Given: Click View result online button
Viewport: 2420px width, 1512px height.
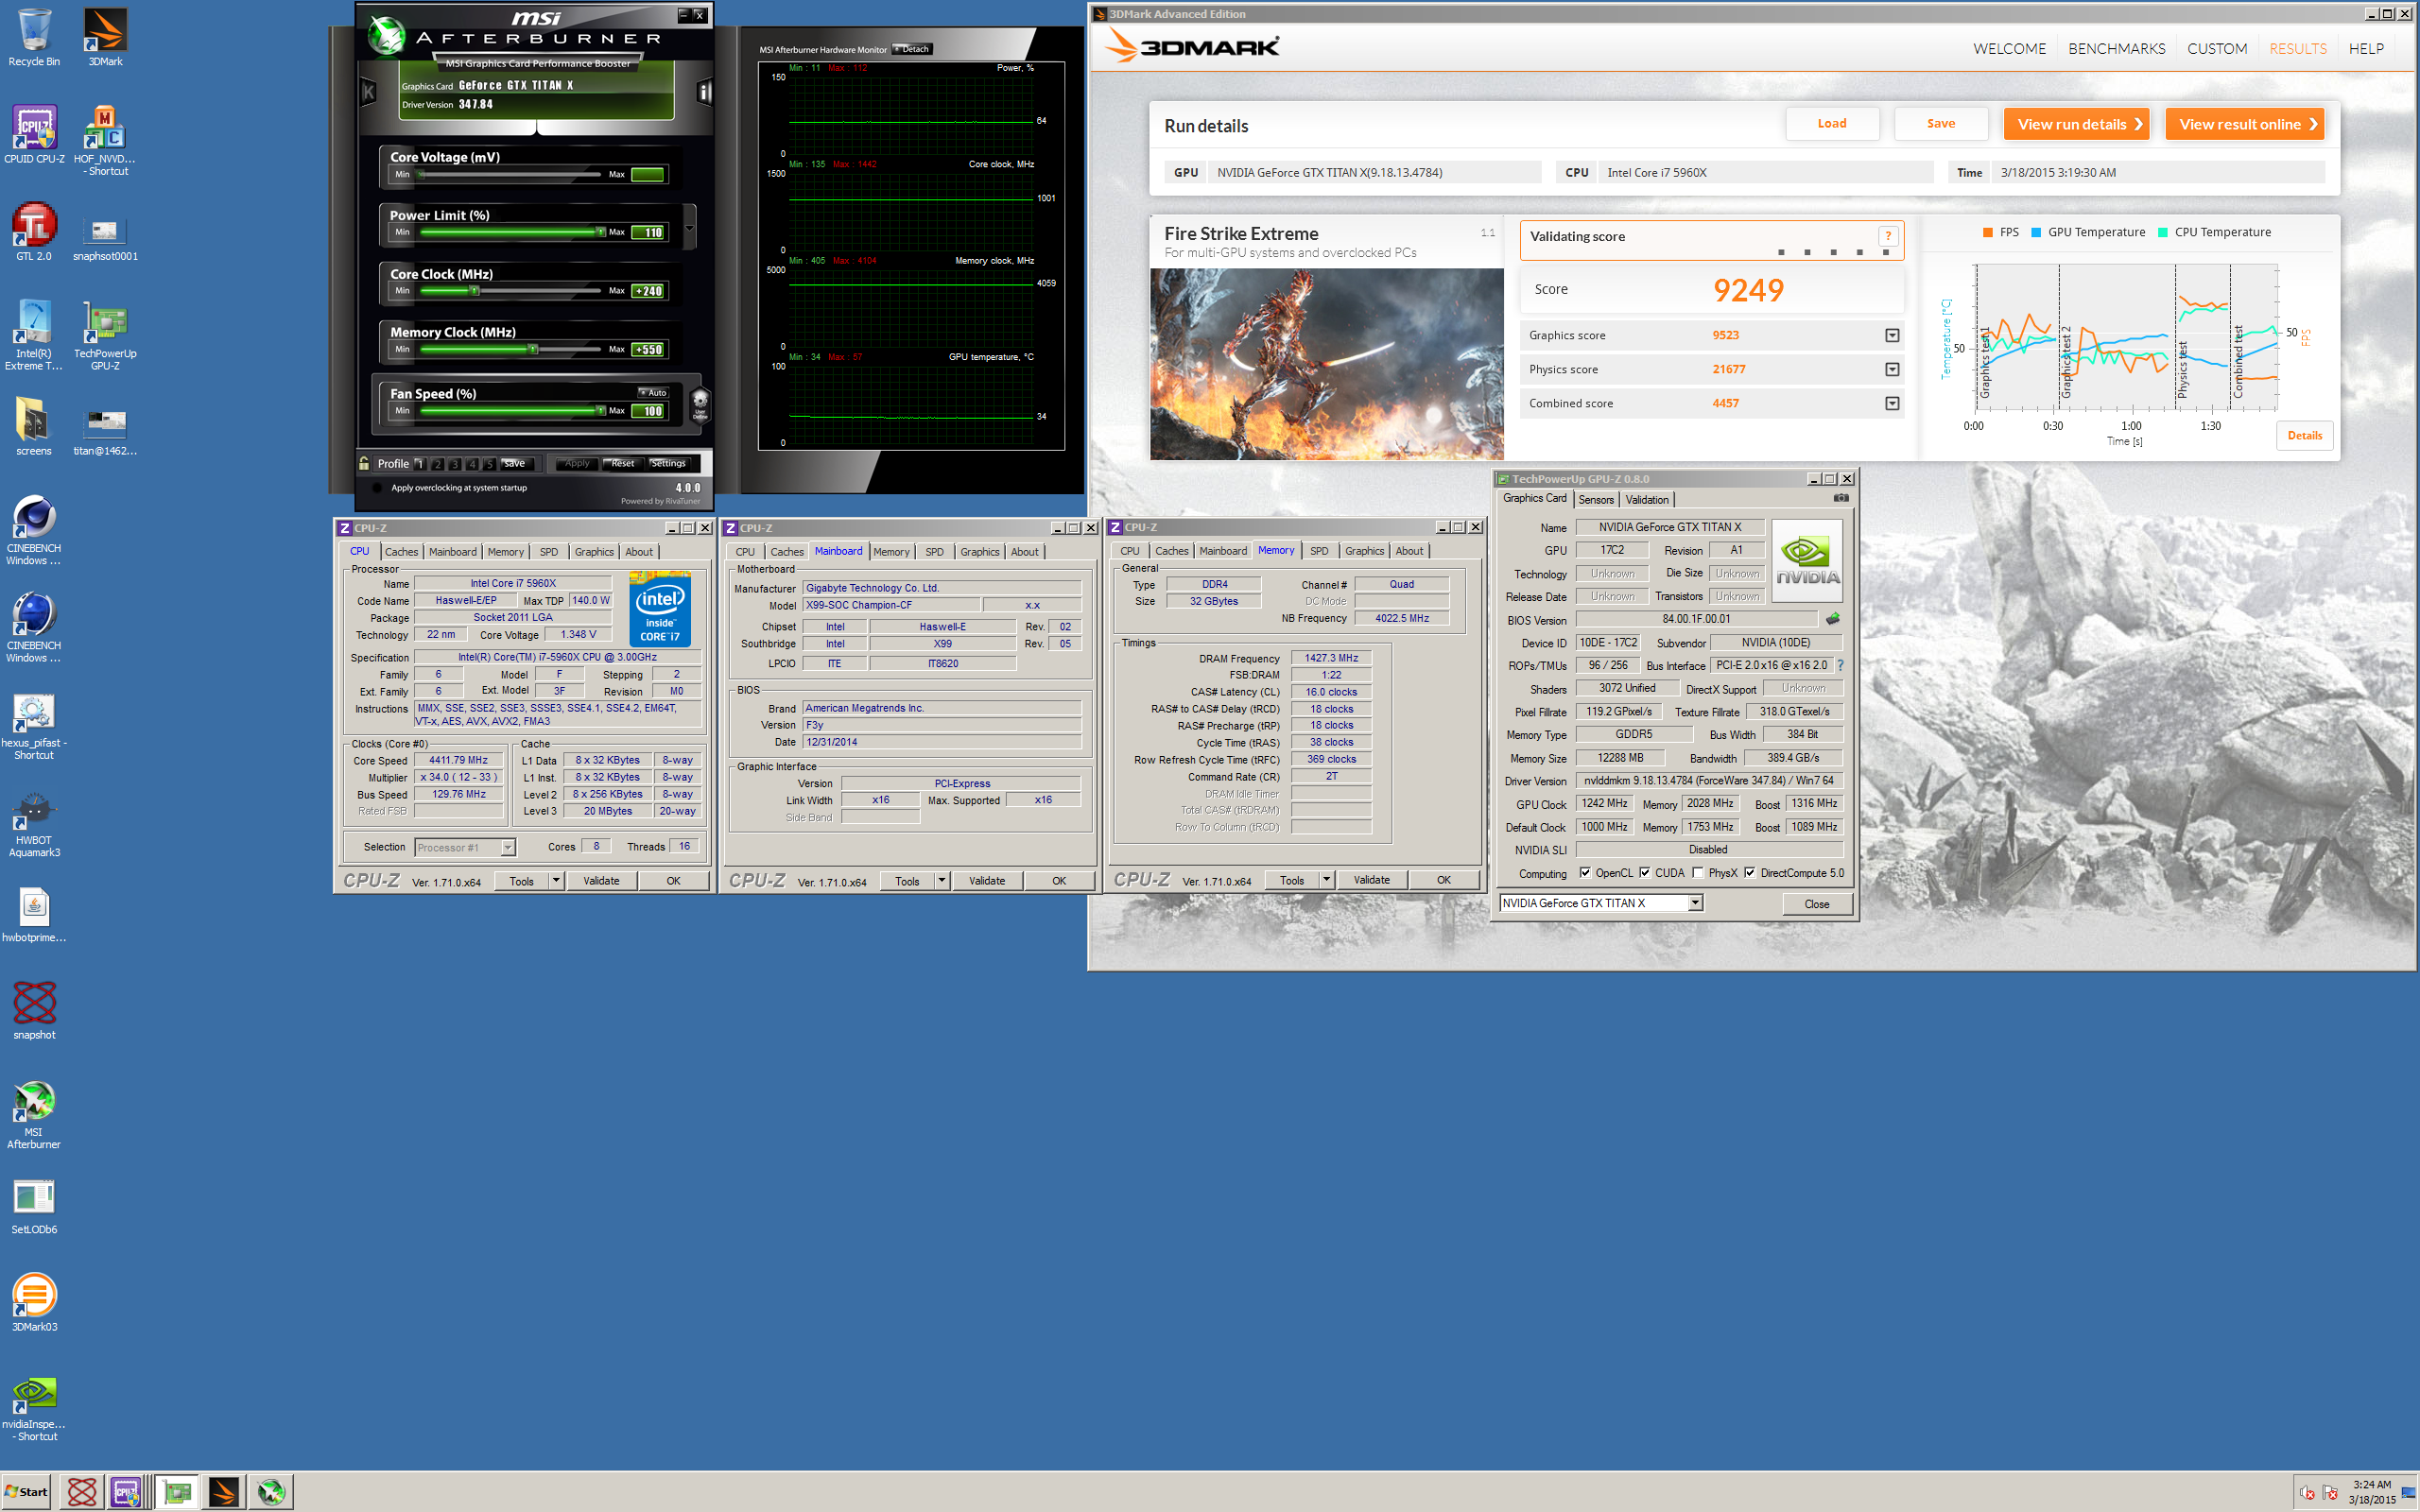Looking at the screenshot, I should tap(2244, 124).
